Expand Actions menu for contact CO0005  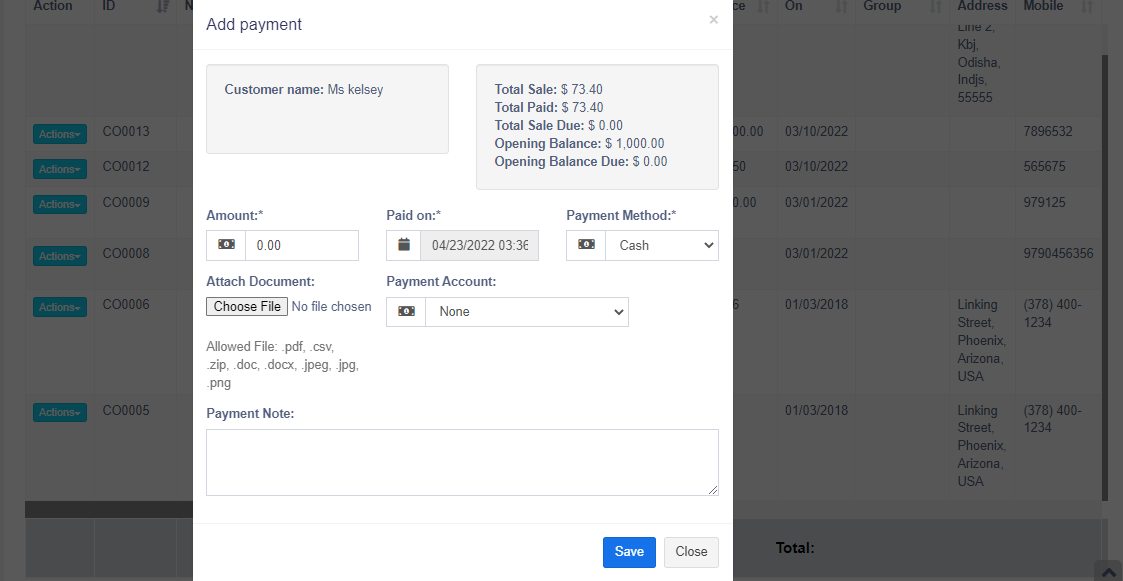click(60, 412)
